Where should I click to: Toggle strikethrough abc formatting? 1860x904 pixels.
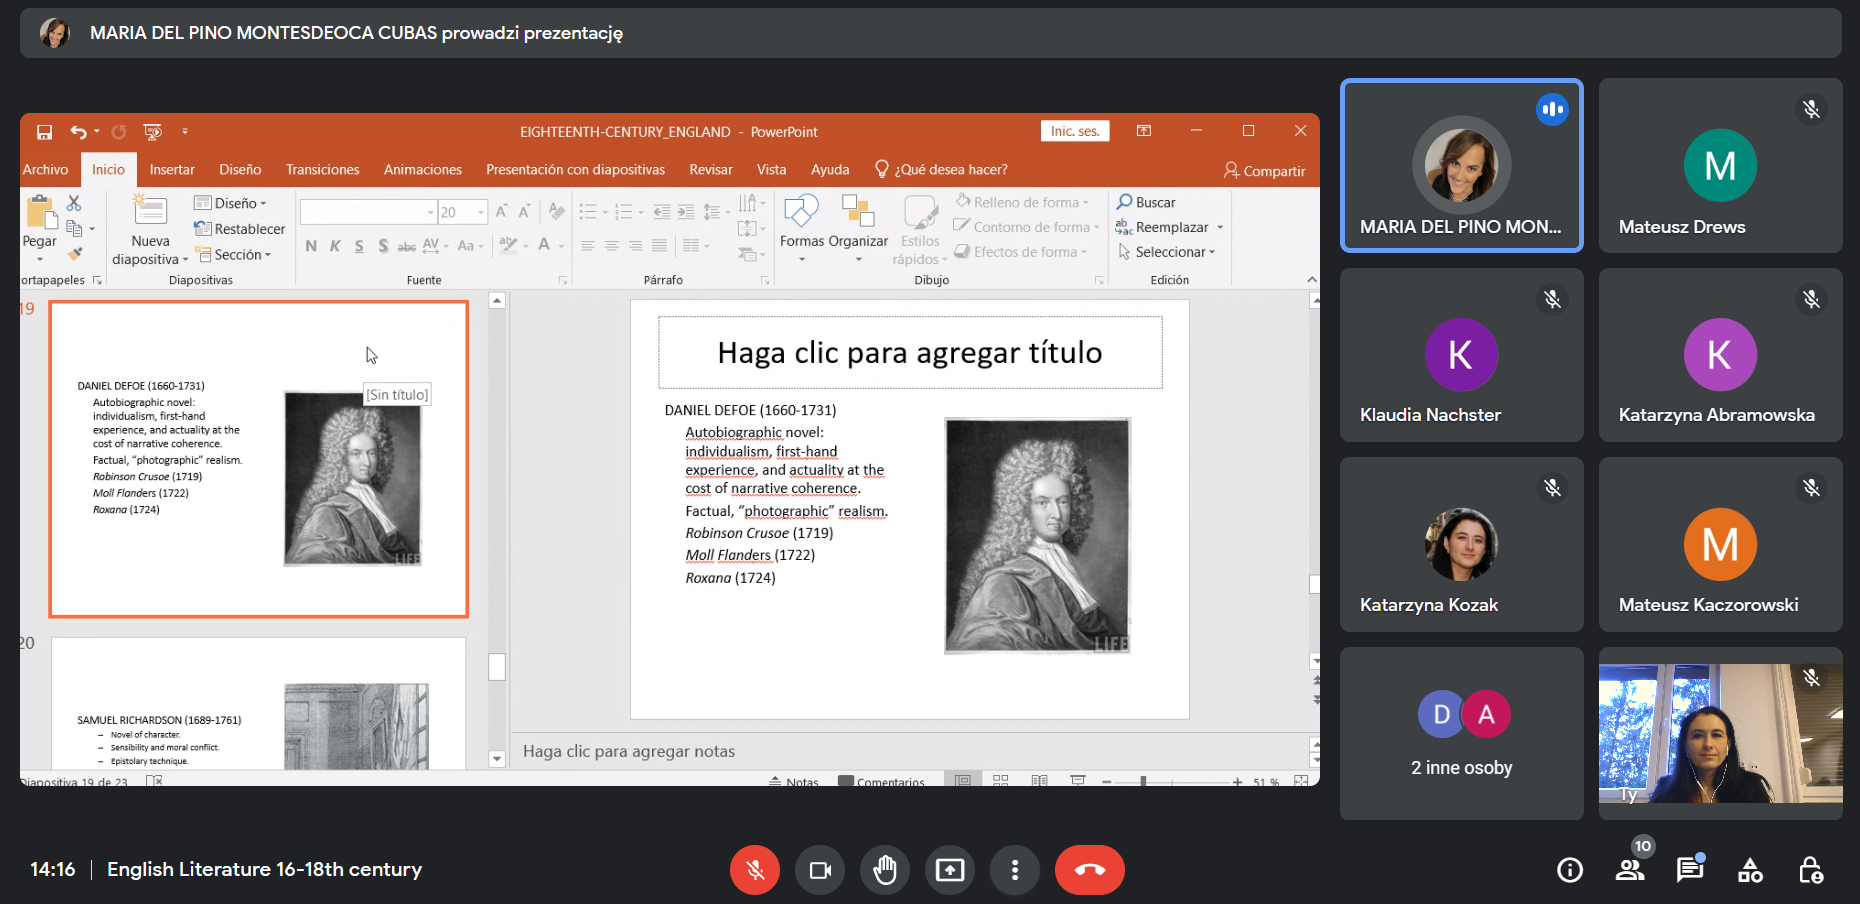[406, 246]
